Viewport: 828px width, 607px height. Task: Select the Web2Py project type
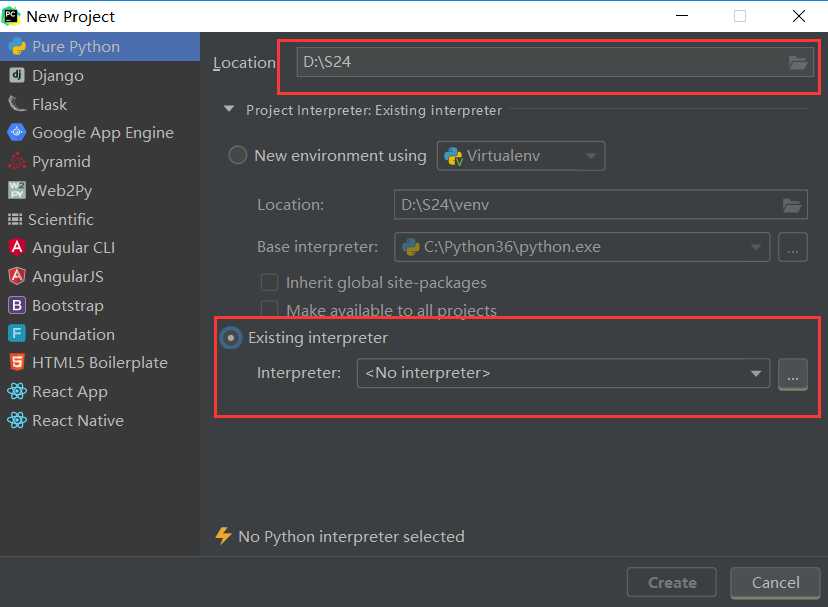click(x=100, y=190)
